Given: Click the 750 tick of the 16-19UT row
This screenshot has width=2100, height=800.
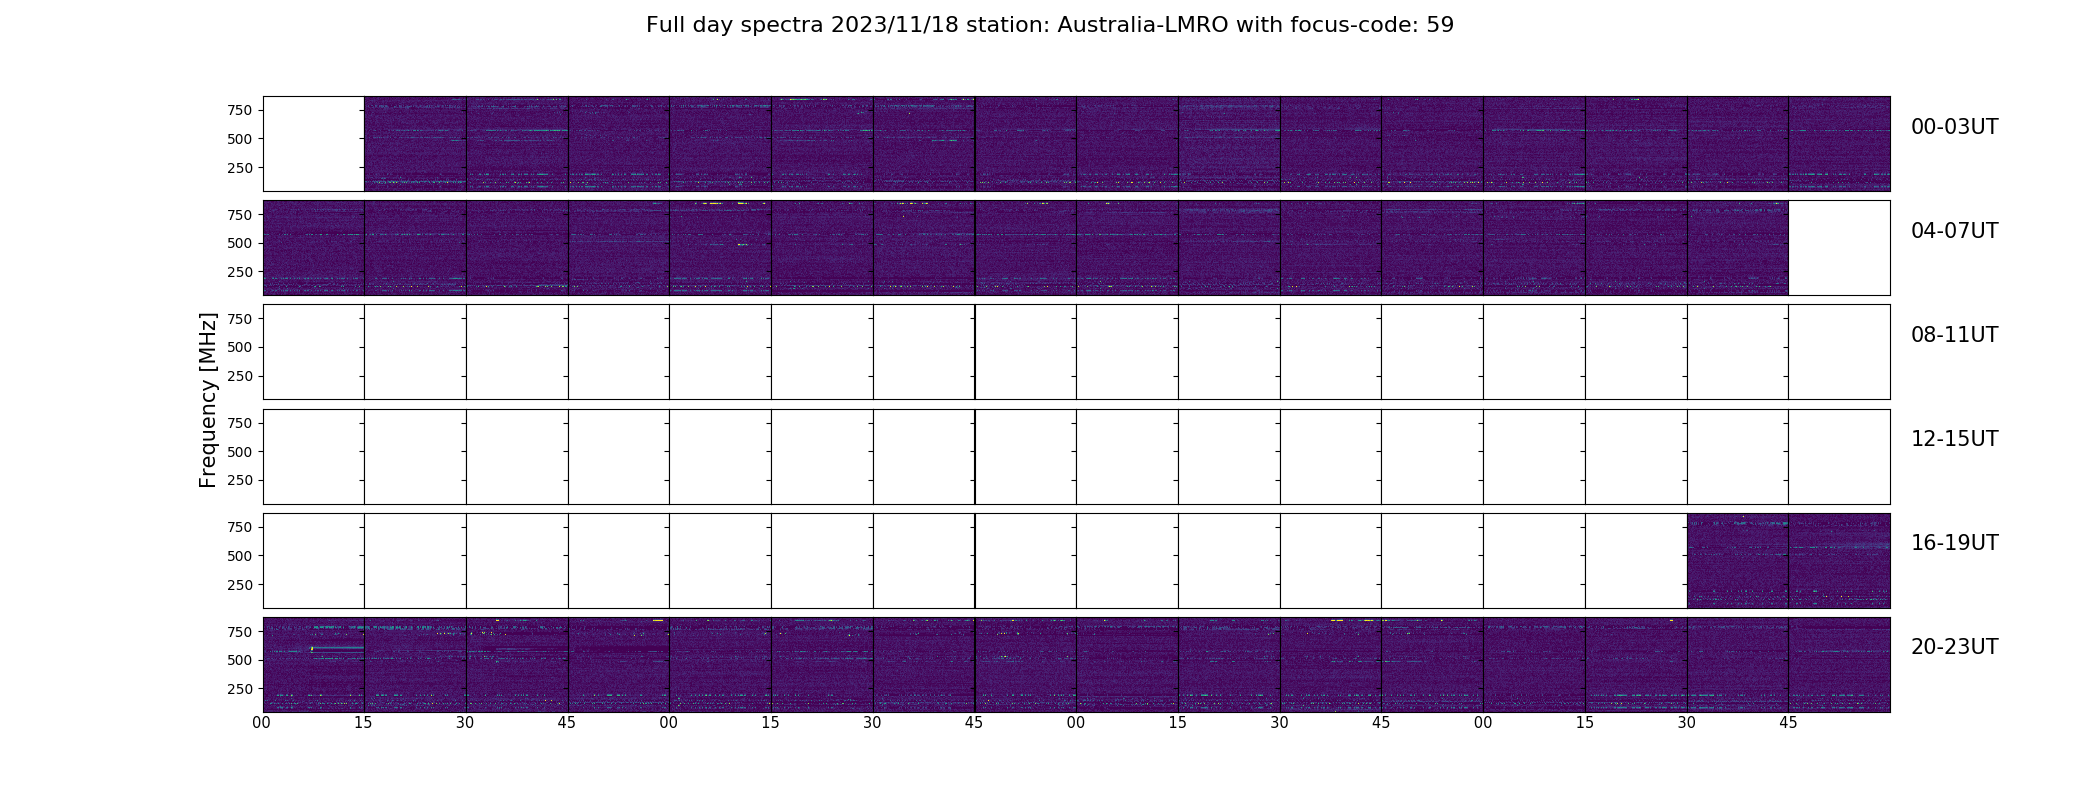Looking at the screenshot, I should tap(239, 527).
